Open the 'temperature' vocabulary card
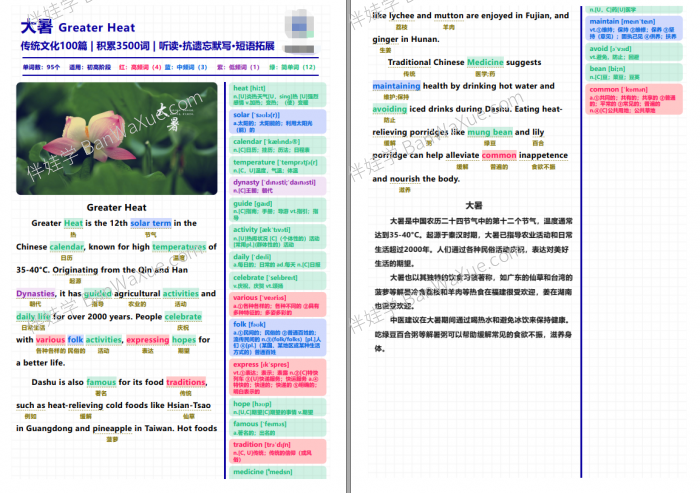The image size is (700, 493). click(x=277, y=165)
